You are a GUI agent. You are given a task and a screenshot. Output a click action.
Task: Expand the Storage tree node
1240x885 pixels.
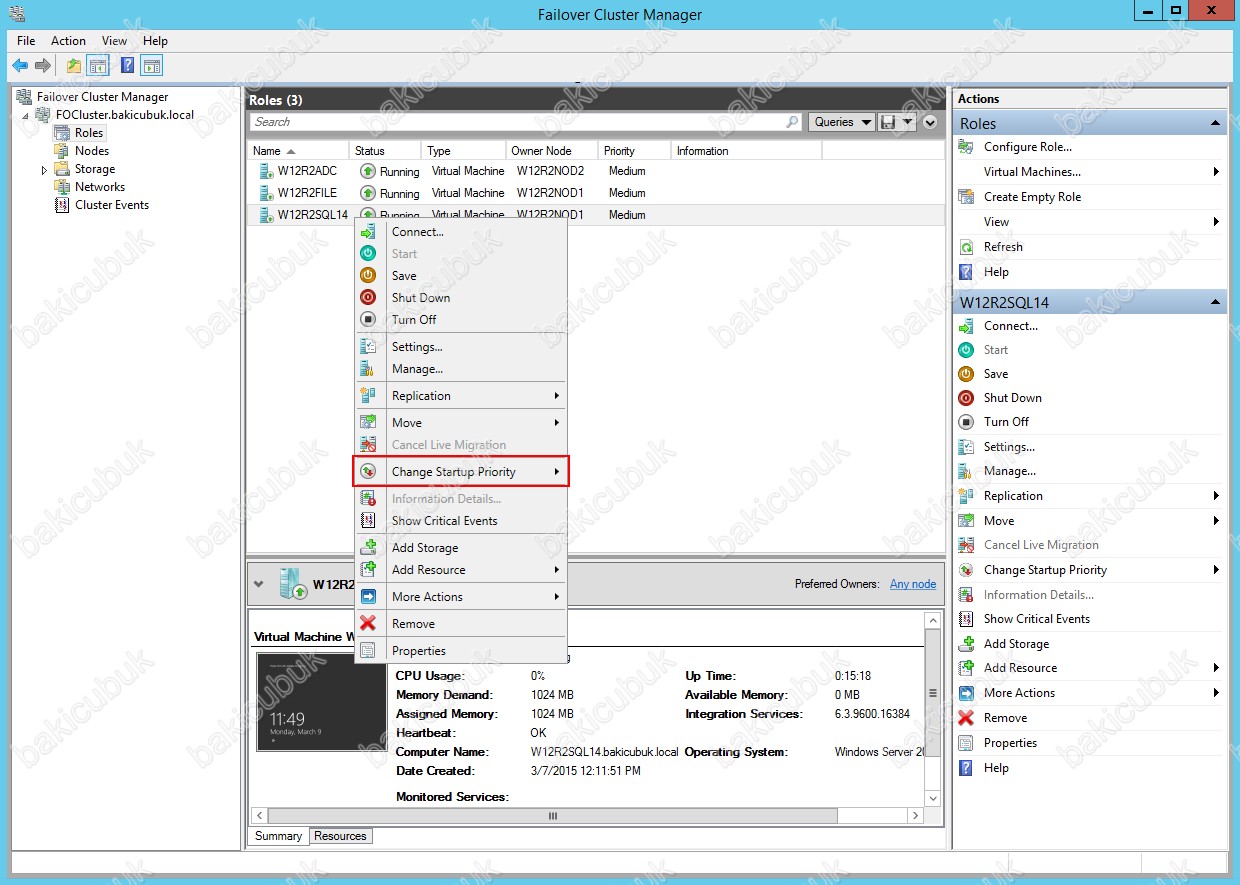(x=44, y=170)
